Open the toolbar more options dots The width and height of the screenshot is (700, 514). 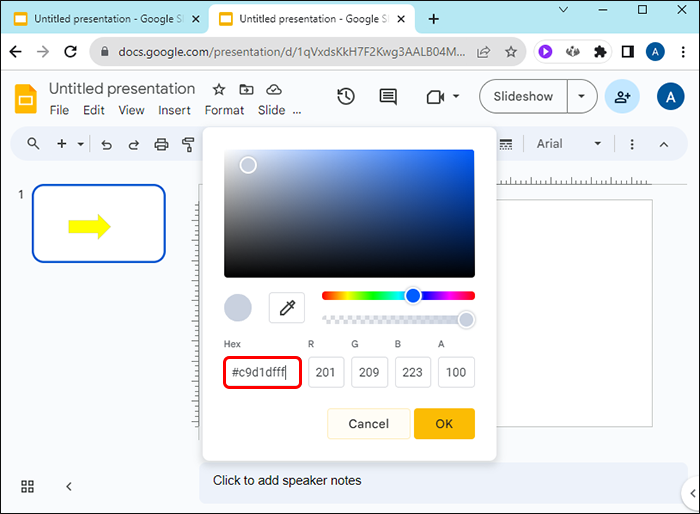[x=632, y=144]
